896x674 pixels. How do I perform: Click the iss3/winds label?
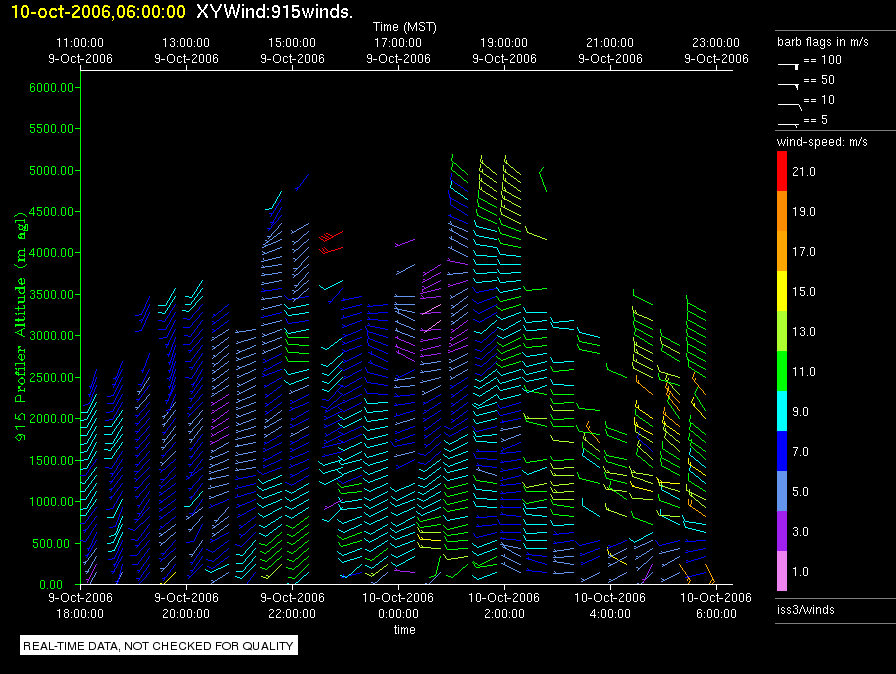point(806,610)
